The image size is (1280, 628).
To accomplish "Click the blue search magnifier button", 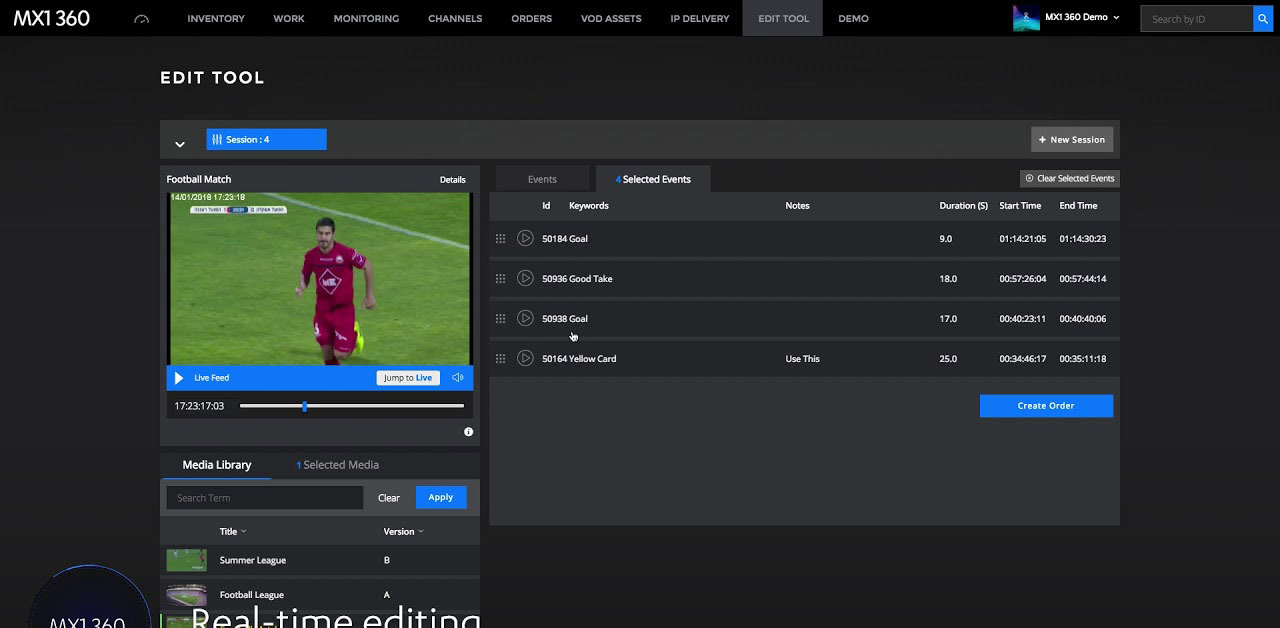I will [x=1262, y=18].
